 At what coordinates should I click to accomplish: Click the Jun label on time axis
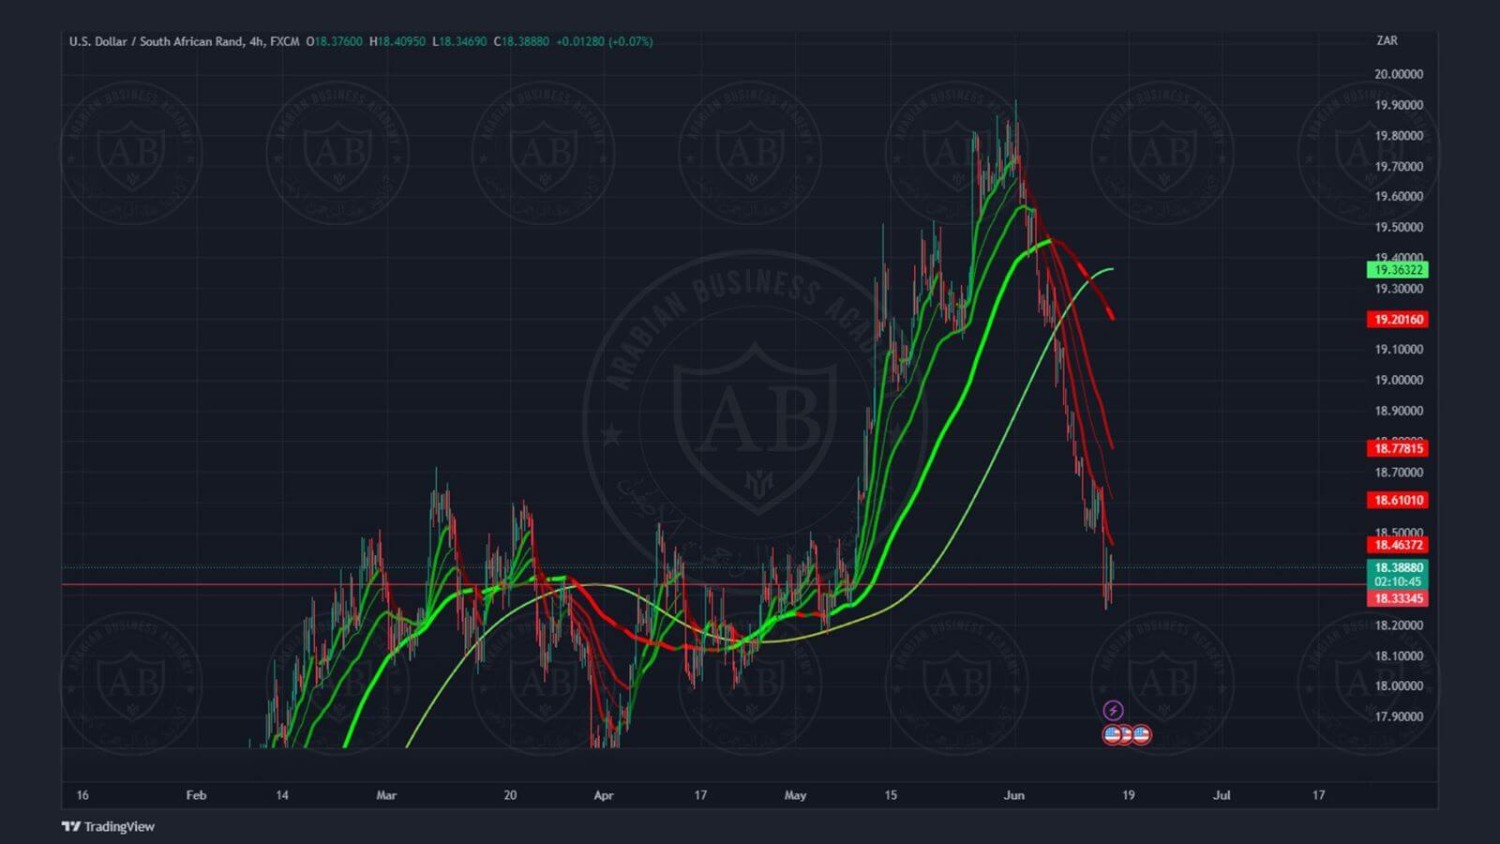[1014, 796]
